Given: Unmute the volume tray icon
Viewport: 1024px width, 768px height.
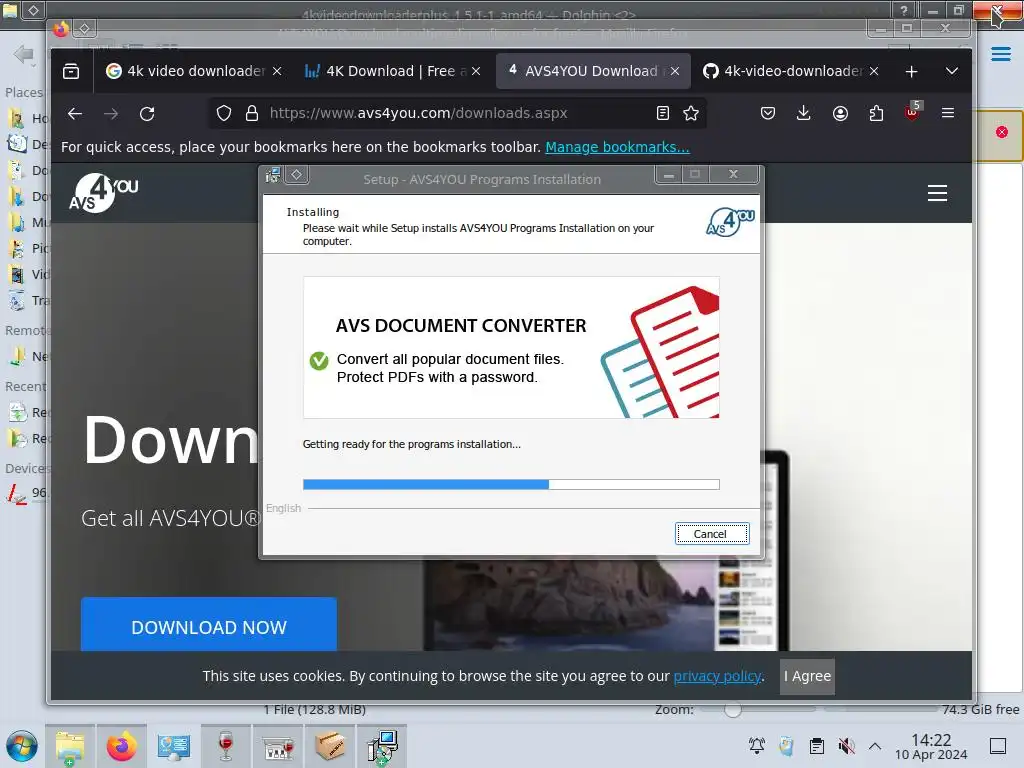Looking at the screenshot, I should [x=846, y=746].
